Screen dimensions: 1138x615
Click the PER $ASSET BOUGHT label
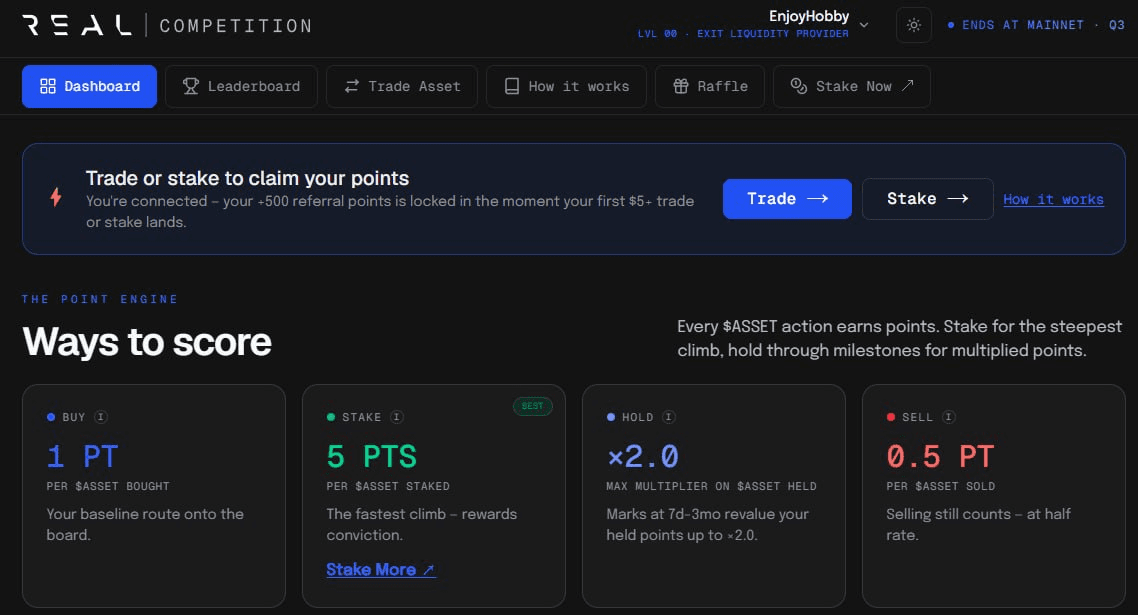pyautogui.click(x=108, y=486)
